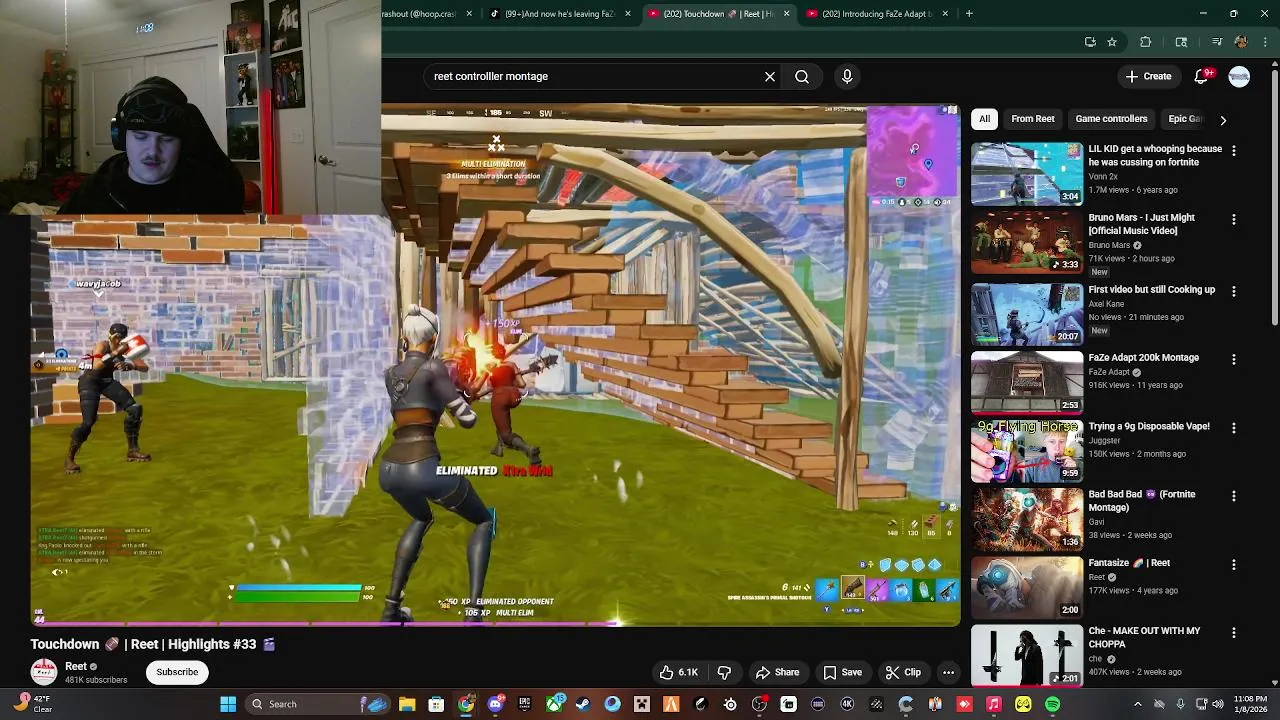Open Microsoft Store from taskbar

(436, 704)
